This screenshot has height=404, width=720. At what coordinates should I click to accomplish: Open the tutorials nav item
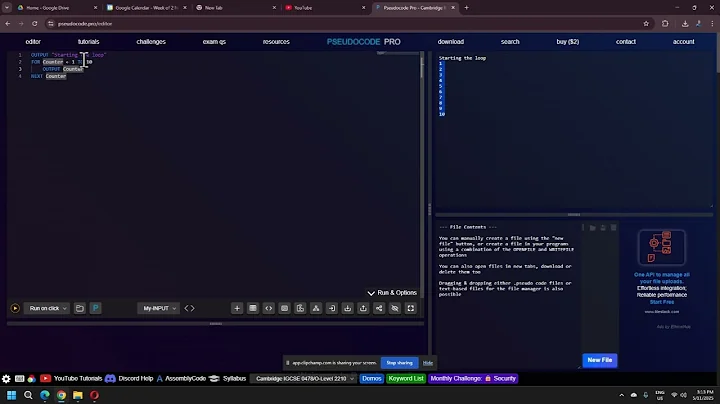coord(89,42)
